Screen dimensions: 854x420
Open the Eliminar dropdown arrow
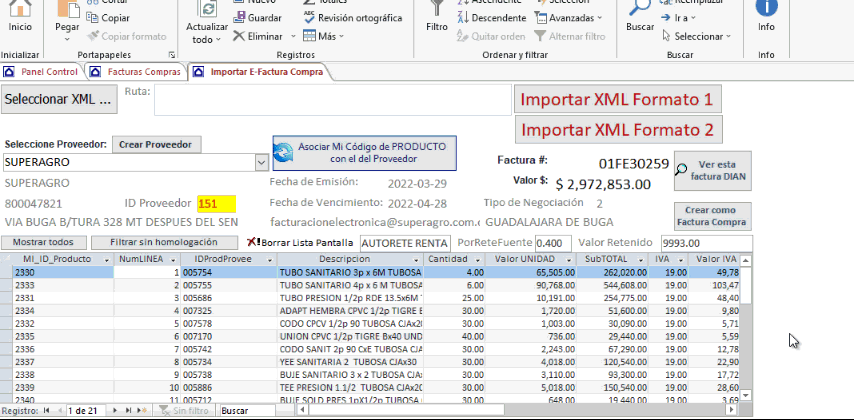click(x=290, y=37)
